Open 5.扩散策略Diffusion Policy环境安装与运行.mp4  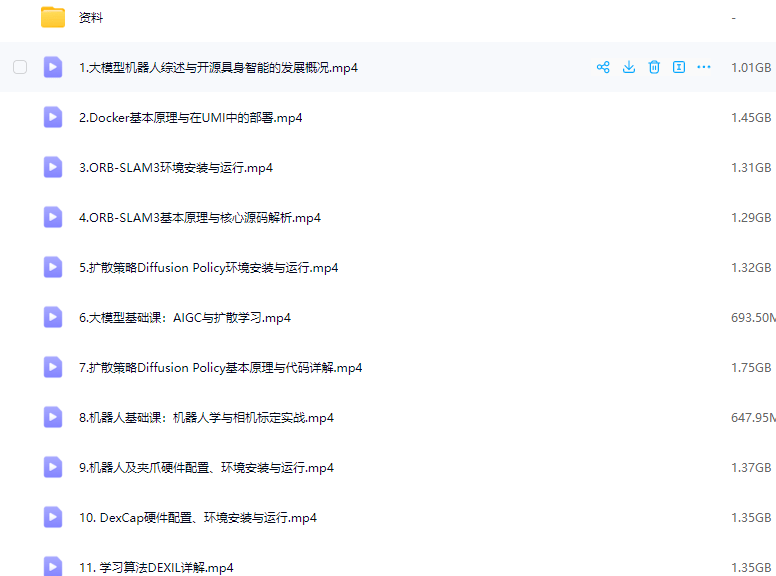pyautogui.click(x=208, y=268)
